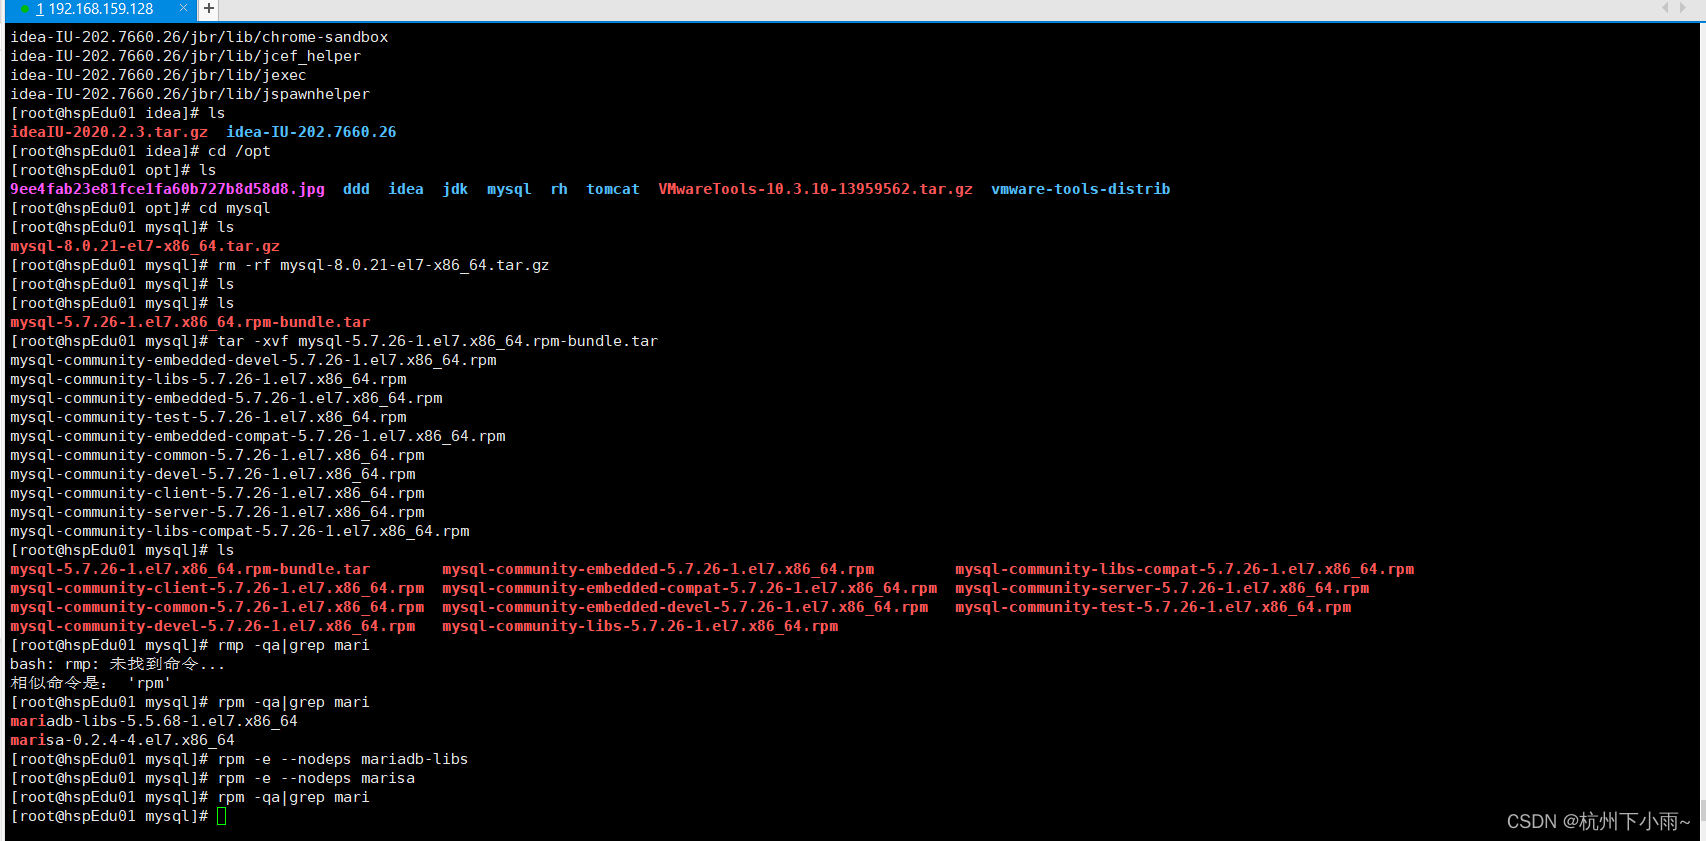Click the blue 'ddd' directory name
This screenshot has height=841, width=1706.
[x=356, y=189]
